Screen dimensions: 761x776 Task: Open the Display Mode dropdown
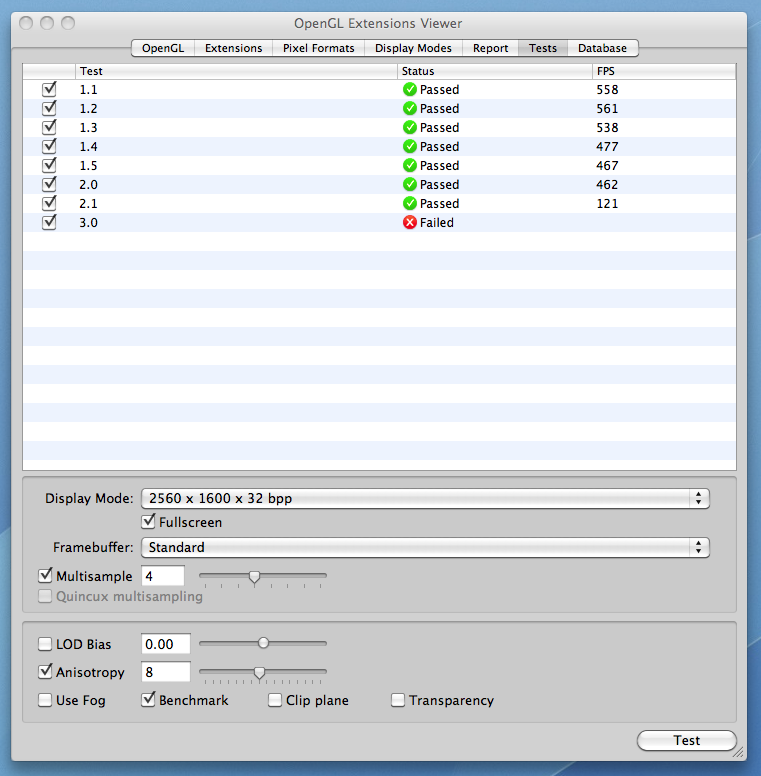click(426, 498)
